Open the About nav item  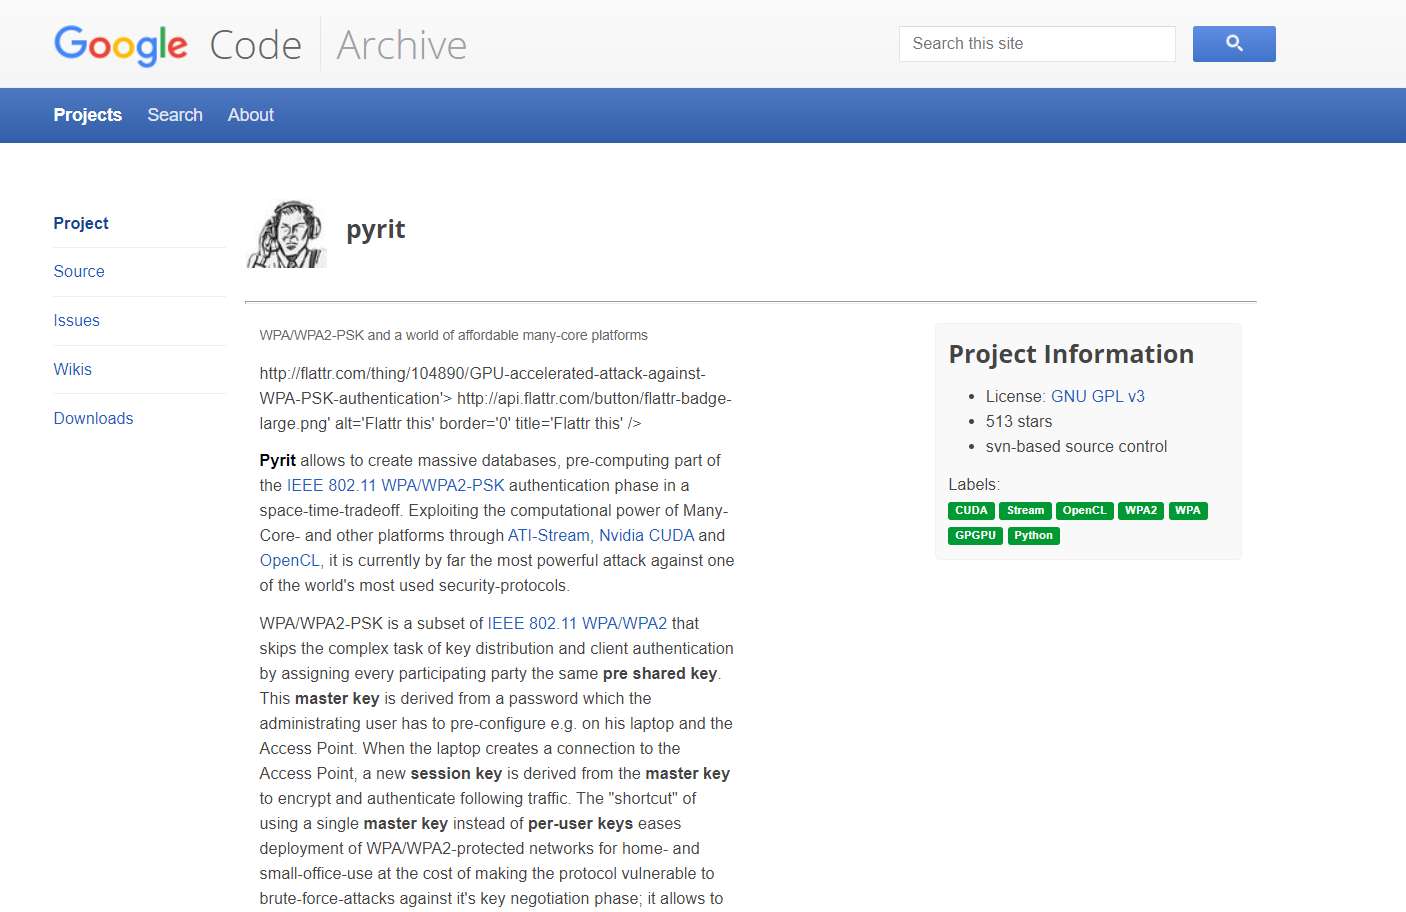click(x=251, y=115)
